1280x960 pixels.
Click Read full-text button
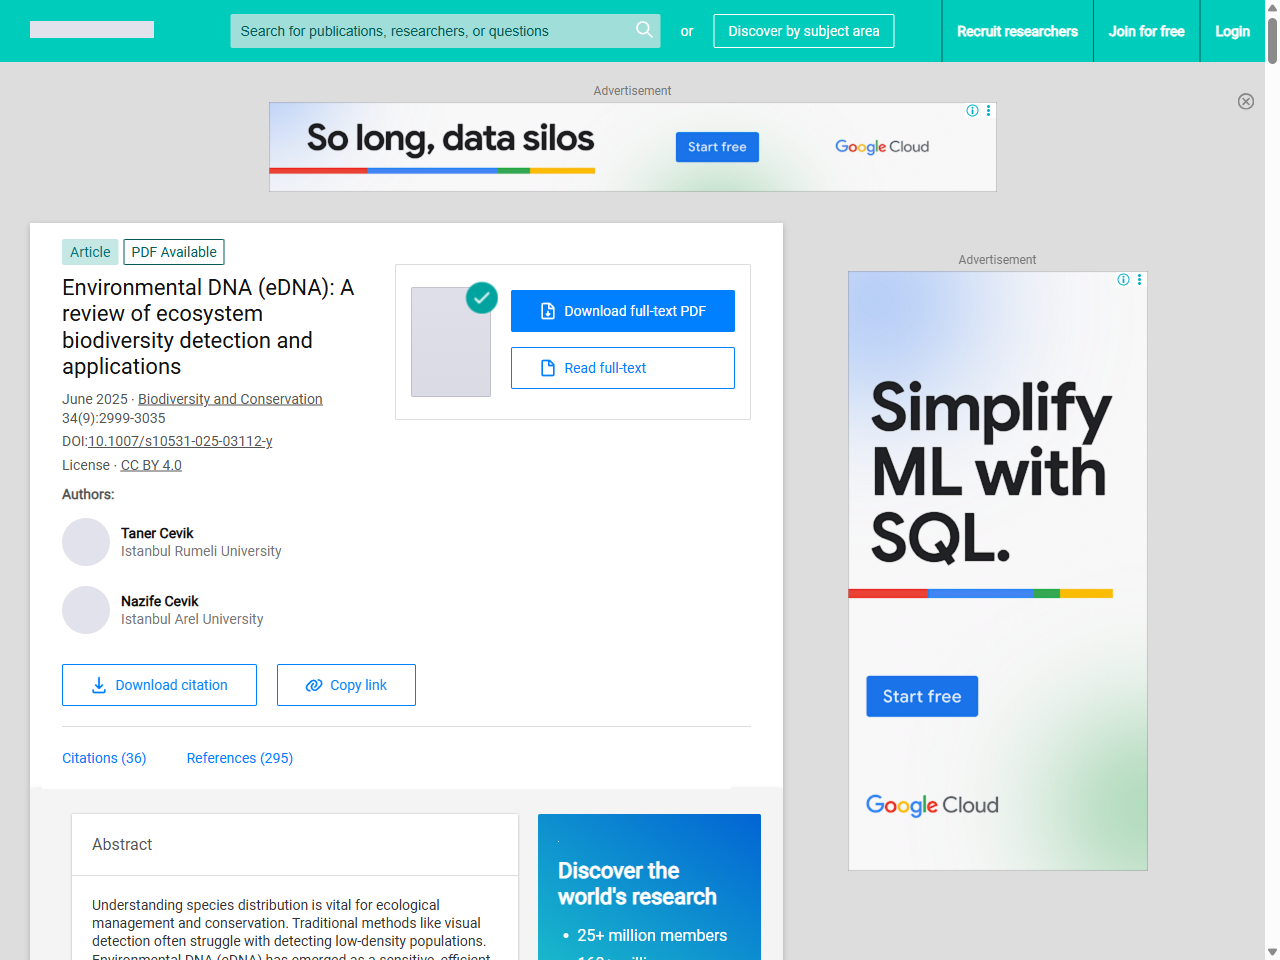coord(623,368)
